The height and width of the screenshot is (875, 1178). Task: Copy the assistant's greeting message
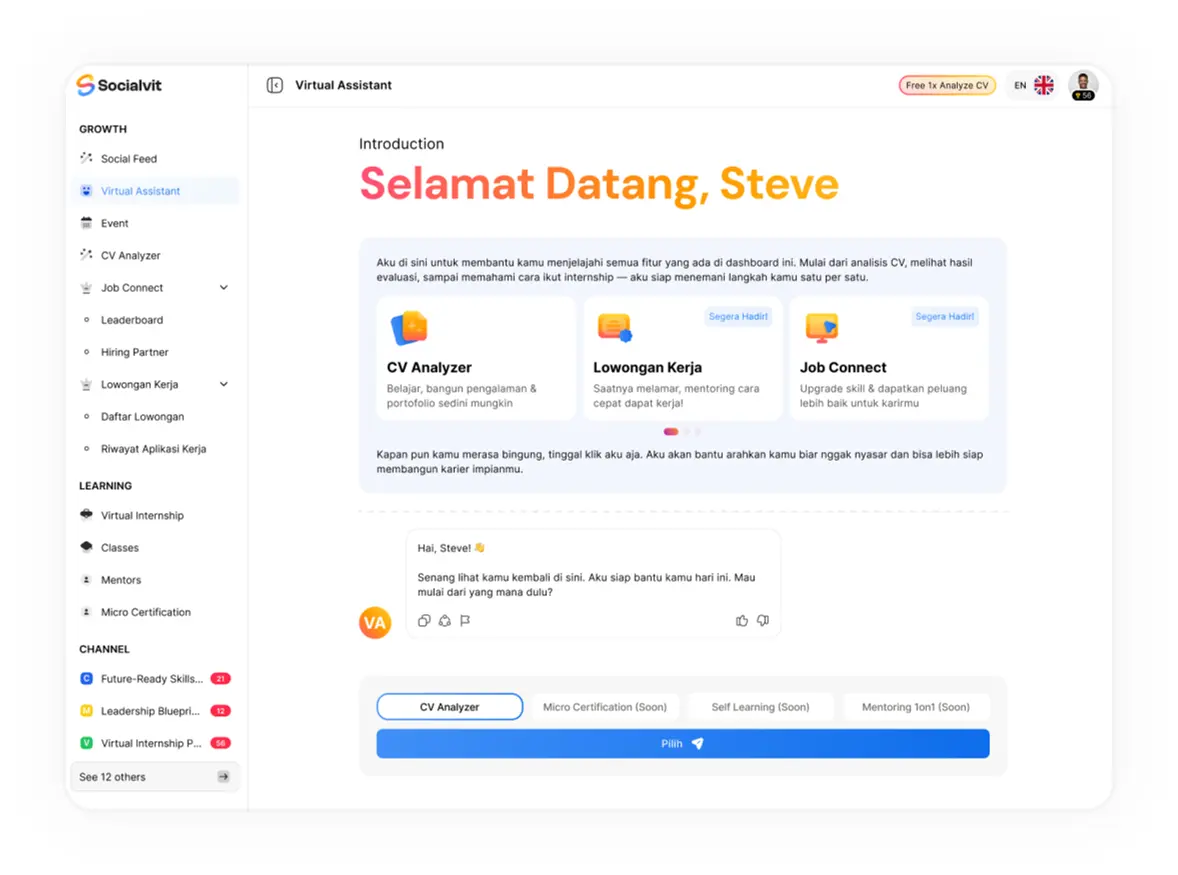(424, 620)
